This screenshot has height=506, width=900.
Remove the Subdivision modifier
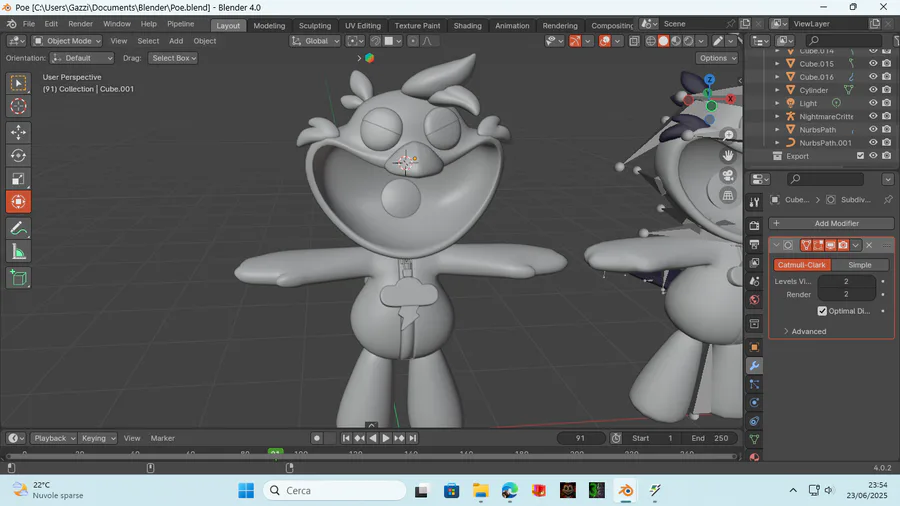click(x=869, y=245)
